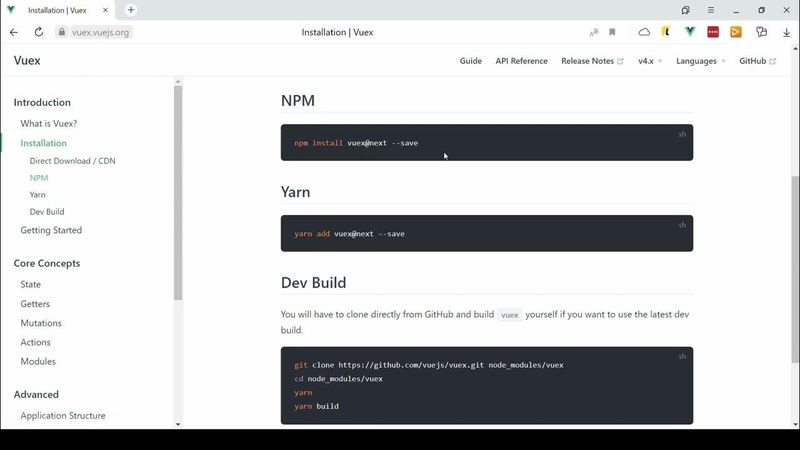Open the Getters page in the sidebar
The image size is (800, 450).
click(35, 304)
